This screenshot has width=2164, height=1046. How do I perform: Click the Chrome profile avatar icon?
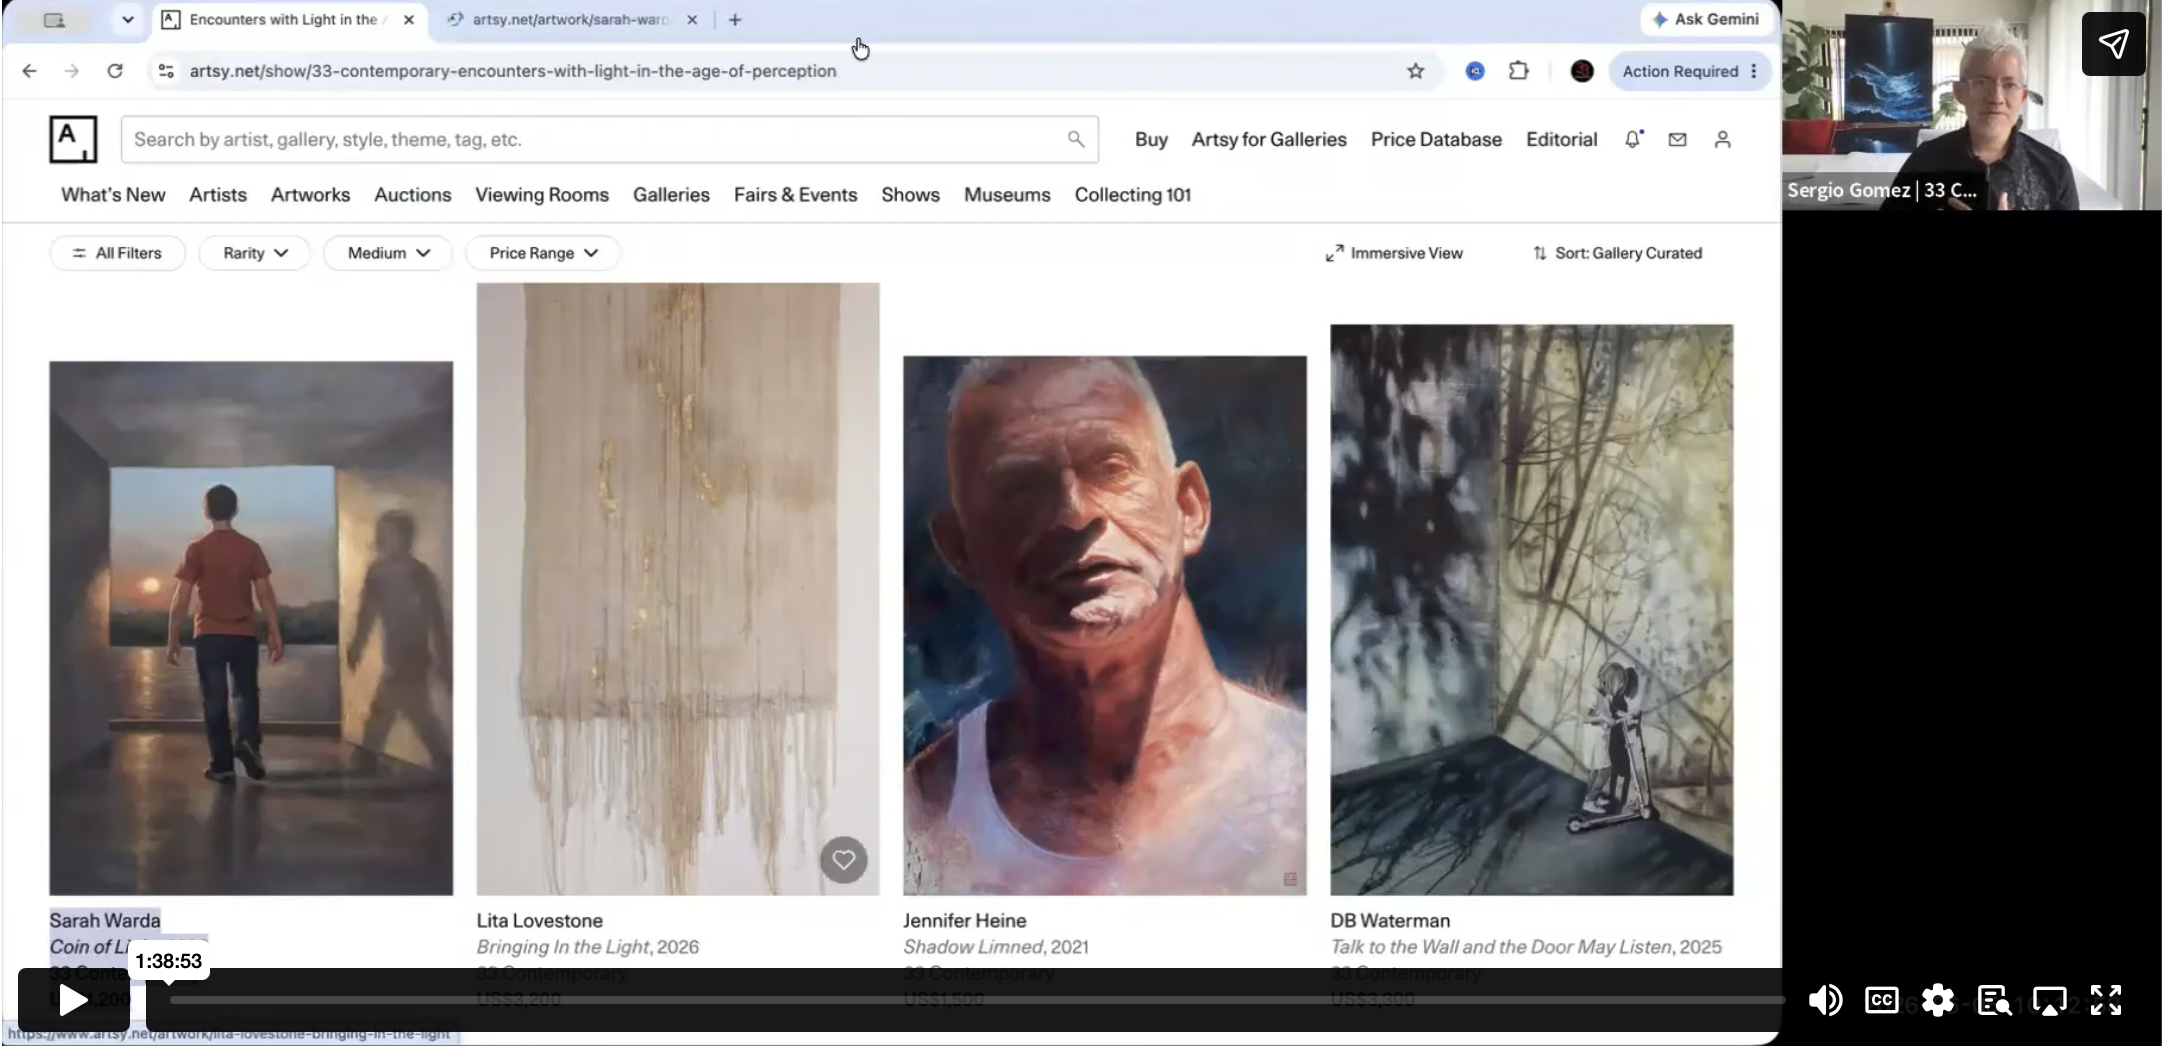click(x=1582, y=71)
